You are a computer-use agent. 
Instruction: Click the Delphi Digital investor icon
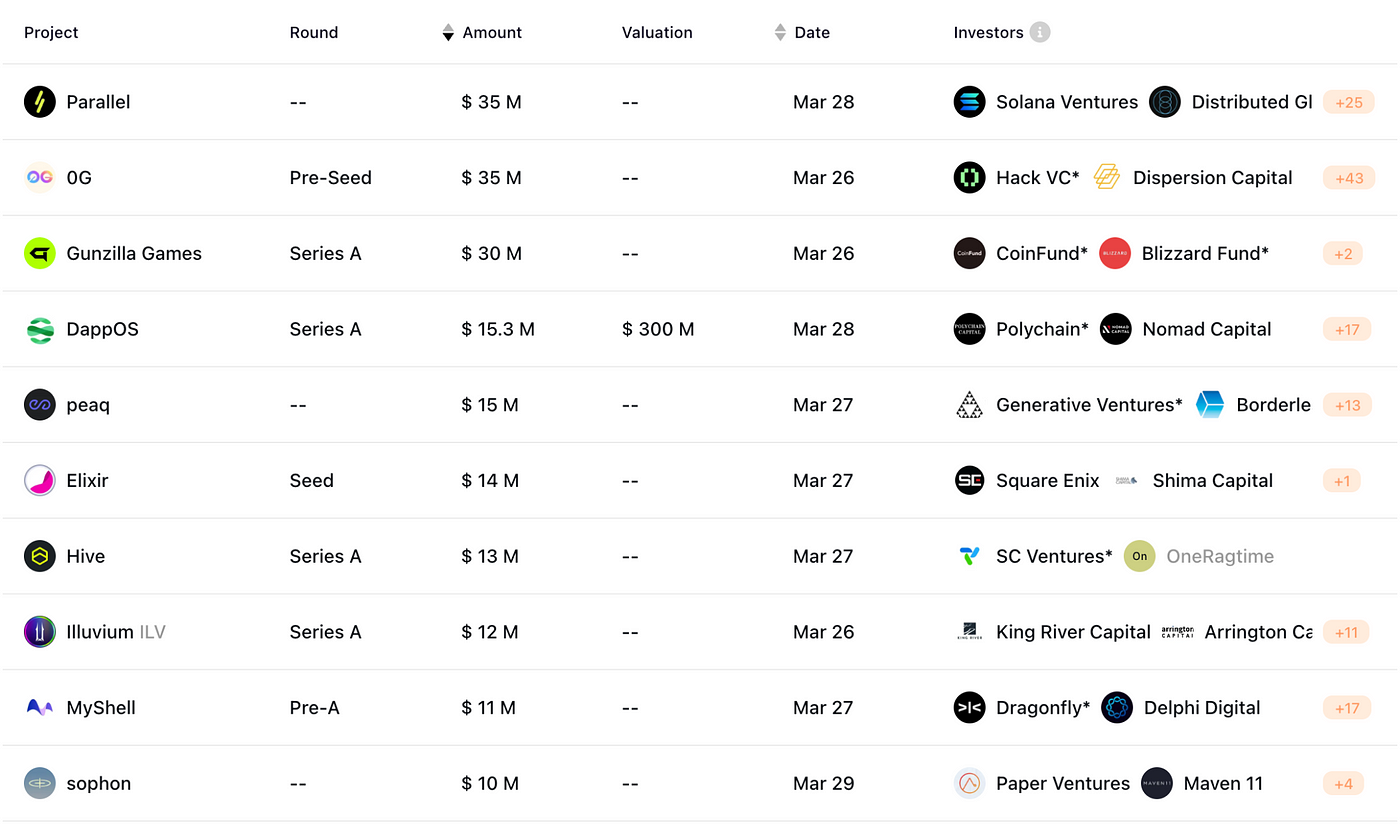coord(1116,708)
